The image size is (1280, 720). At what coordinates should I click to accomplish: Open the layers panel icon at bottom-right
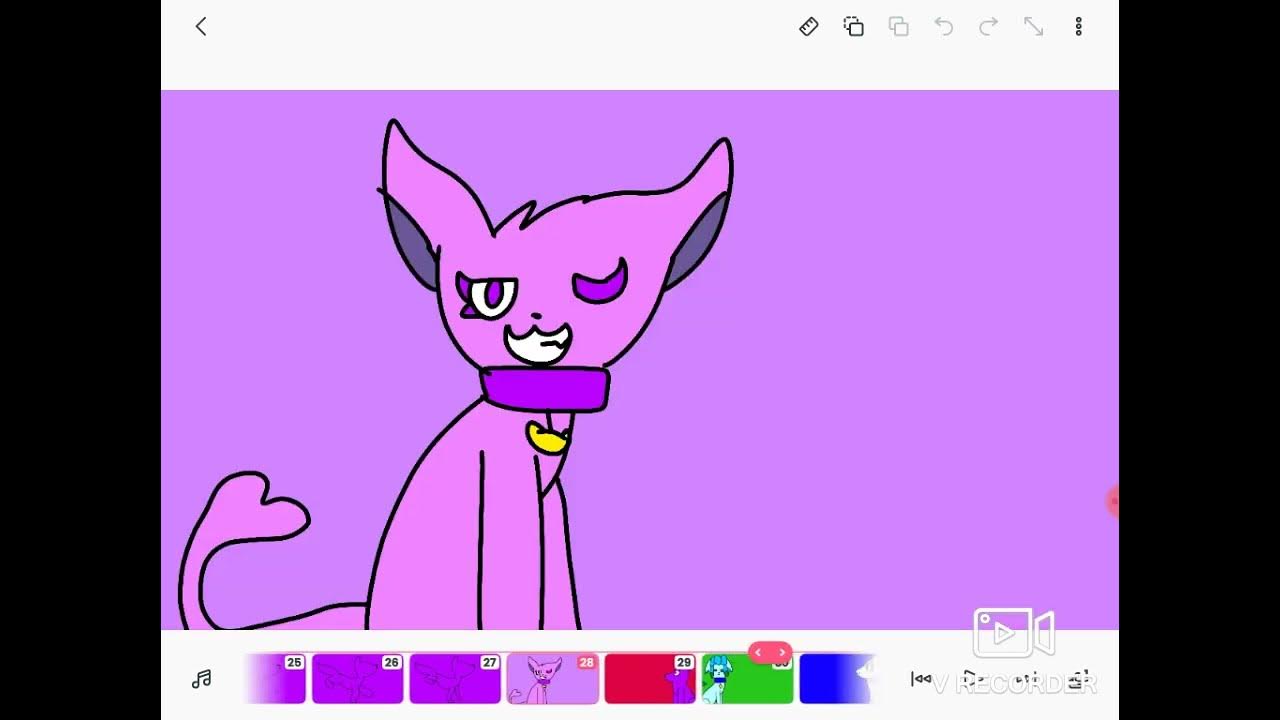coord(1078,681)
